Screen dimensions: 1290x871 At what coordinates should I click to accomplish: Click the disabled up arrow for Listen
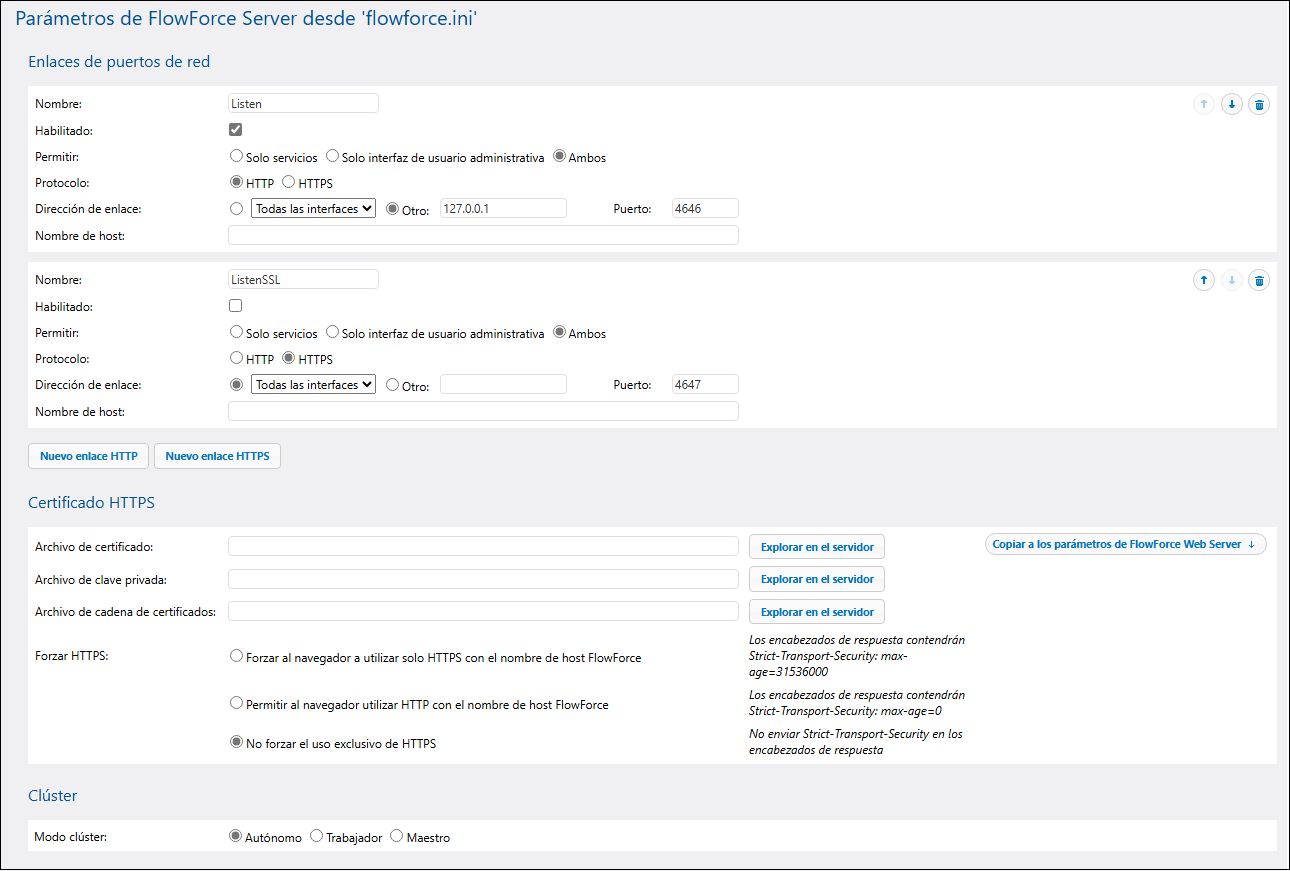[x=1203, y=104]
